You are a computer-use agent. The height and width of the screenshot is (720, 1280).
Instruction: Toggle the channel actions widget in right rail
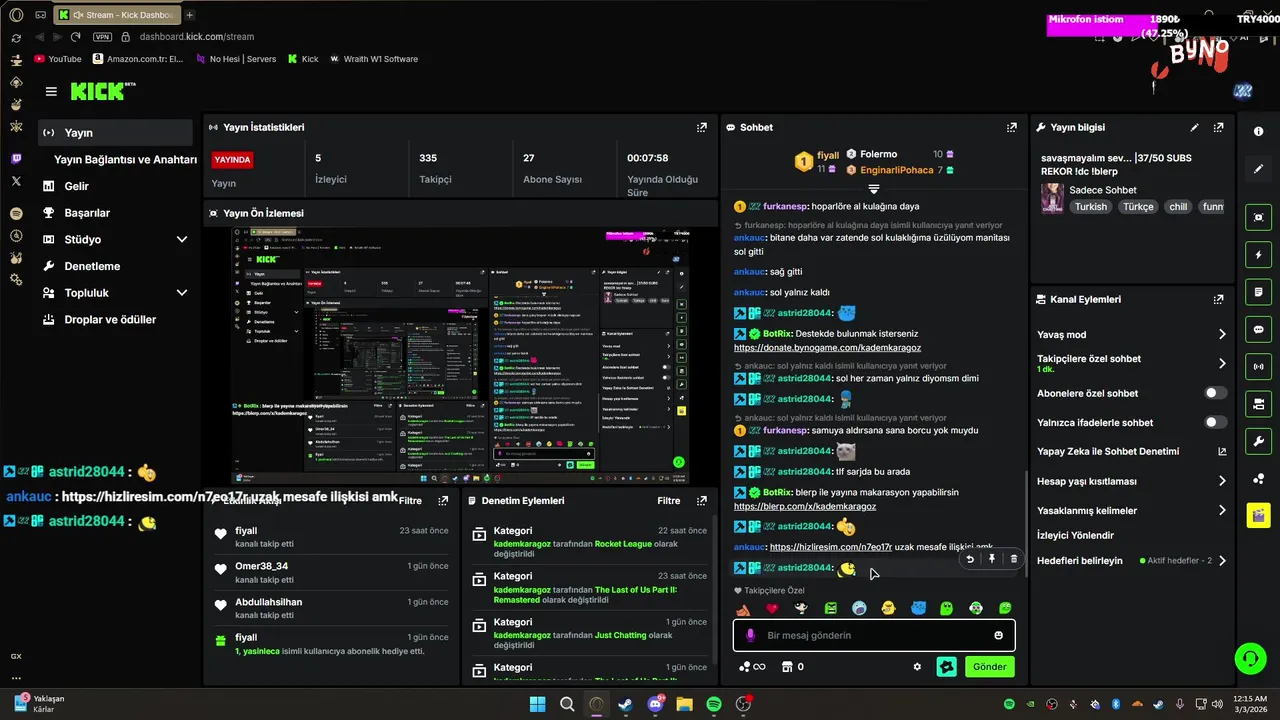tap(1258, 404)
